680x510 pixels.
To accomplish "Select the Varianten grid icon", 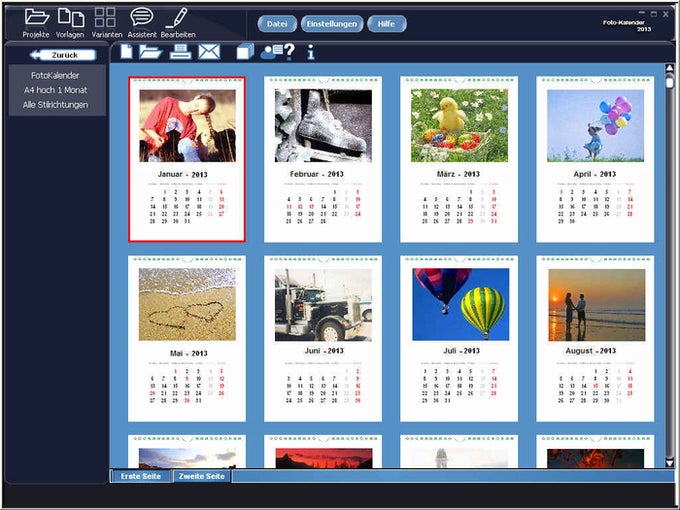I will coord(105,17).
